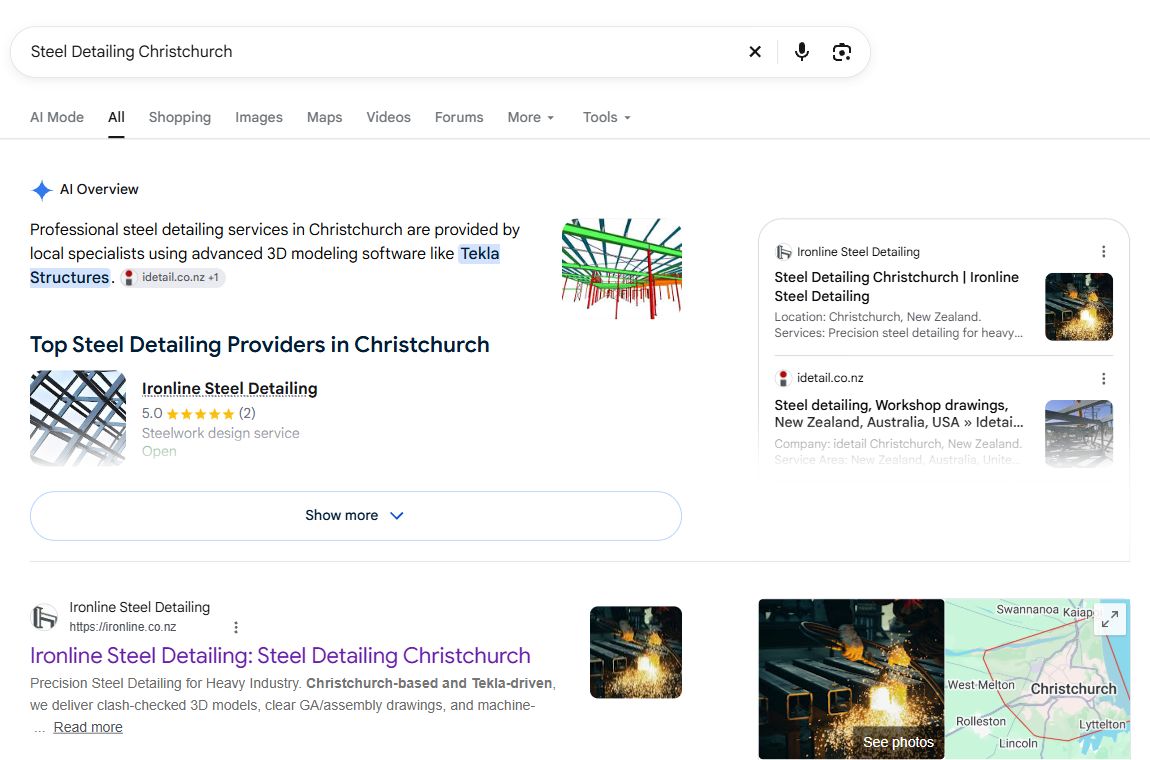Open Steel detailing, Workshop drawings source card title
1150x760 pixels.
pyautogui.click(x=898, y=414)
